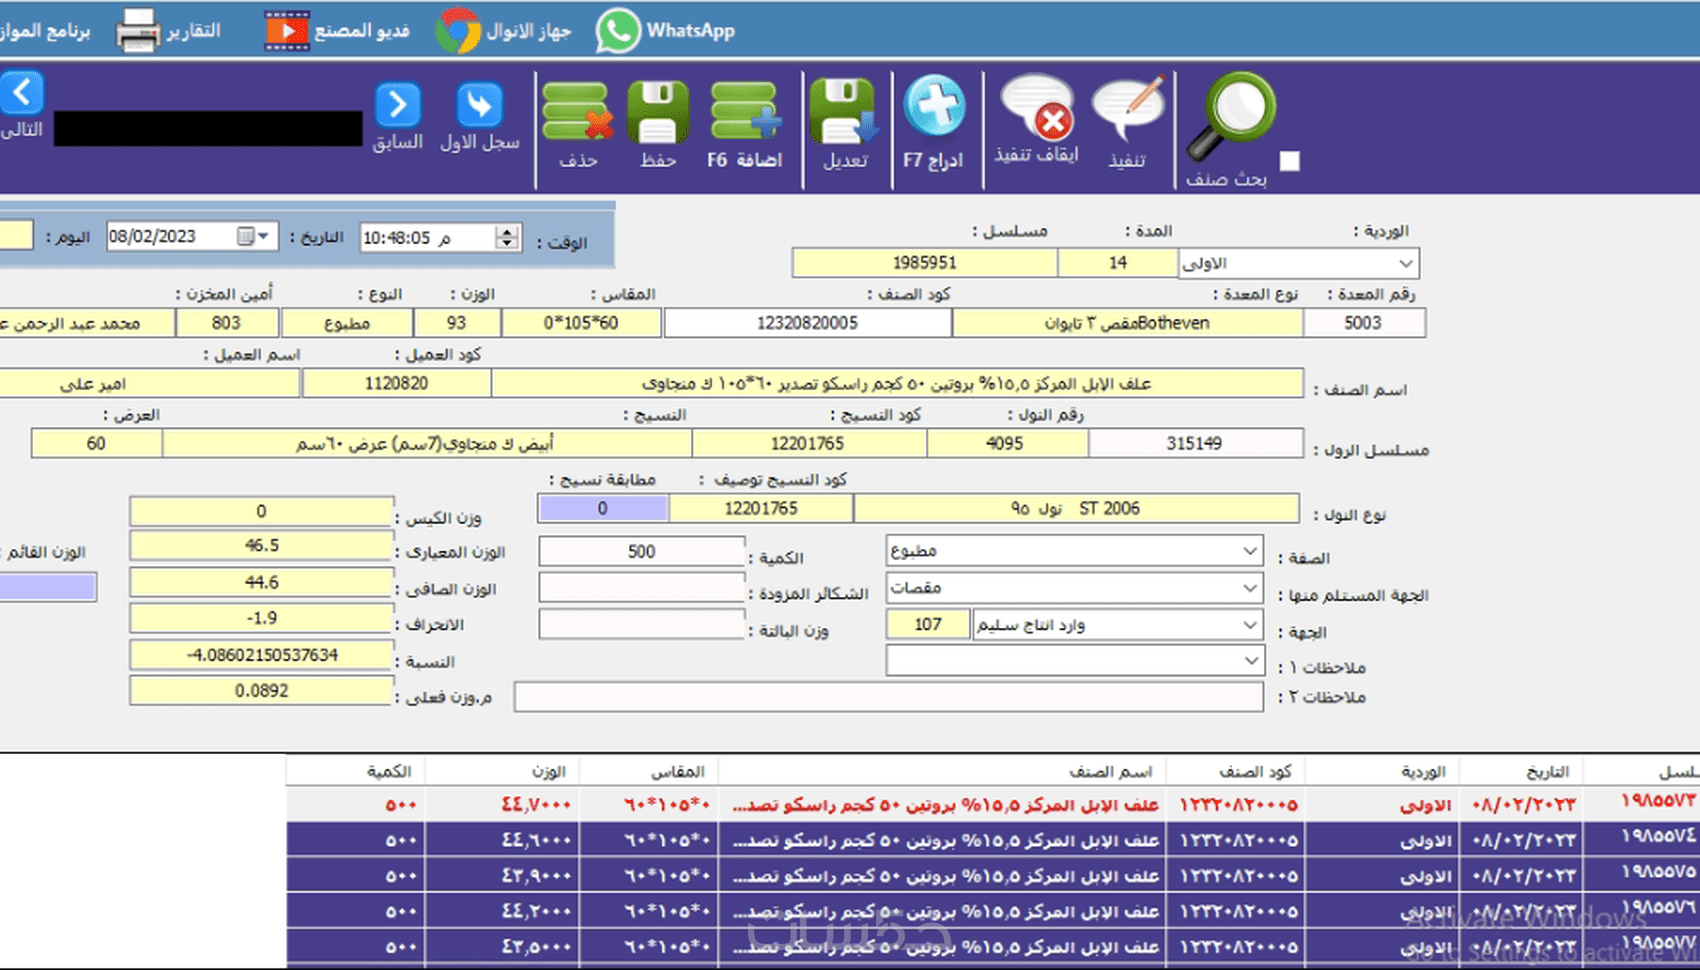Select the table row with serial ١٩٨٥٥٧٣
This screenshot has height=970, width=1700.
click(993, 804)
